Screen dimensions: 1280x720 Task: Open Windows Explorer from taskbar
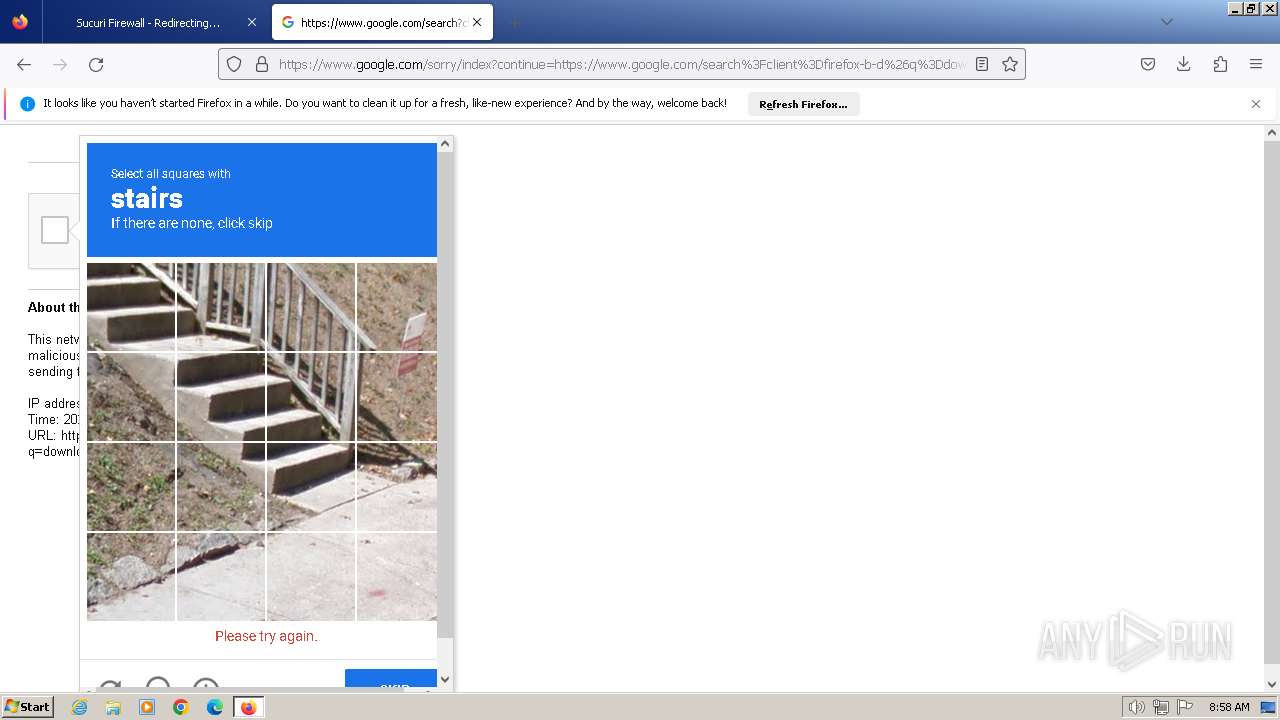pos(113,707)
